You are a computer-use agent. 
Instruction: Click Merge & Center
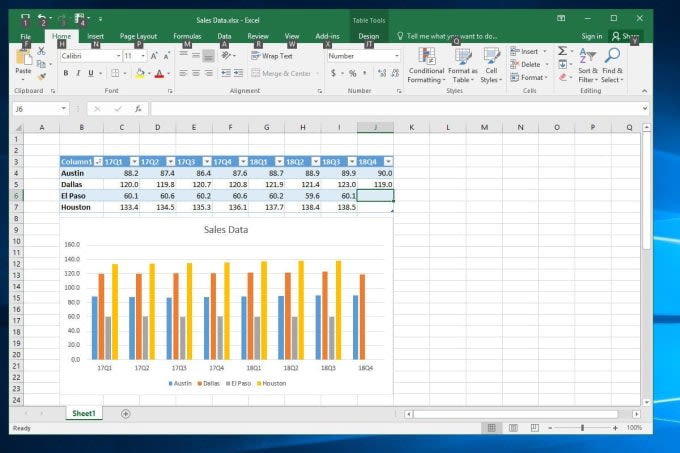pos(281,73)
